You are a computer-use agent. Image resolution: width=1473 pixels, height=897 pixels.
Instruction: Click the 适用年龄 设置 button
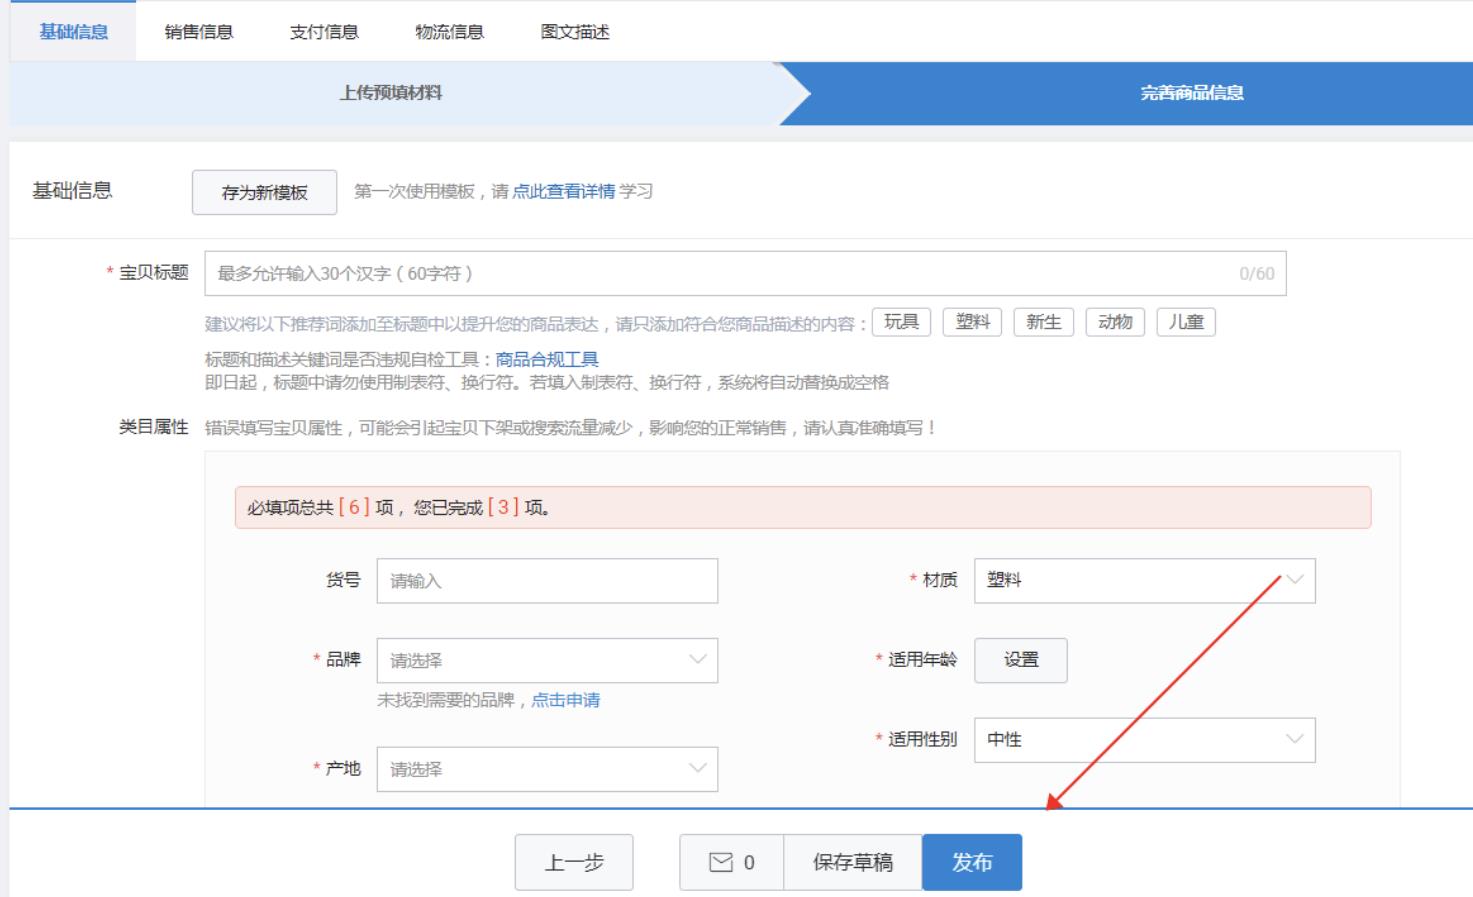(x=1021, y=661)
